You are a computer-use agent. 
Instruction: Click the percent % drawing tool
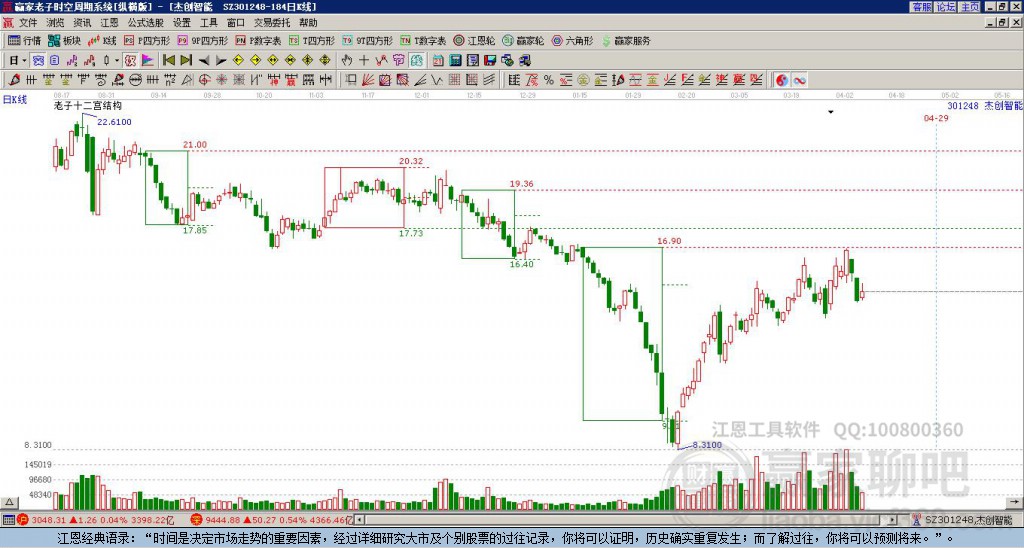coord(549,80)
